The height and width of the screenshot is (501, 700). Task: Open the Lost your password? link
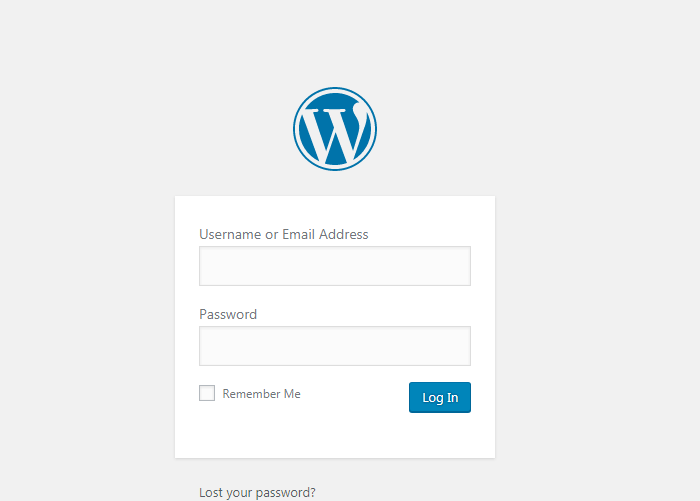click(257, 493)
